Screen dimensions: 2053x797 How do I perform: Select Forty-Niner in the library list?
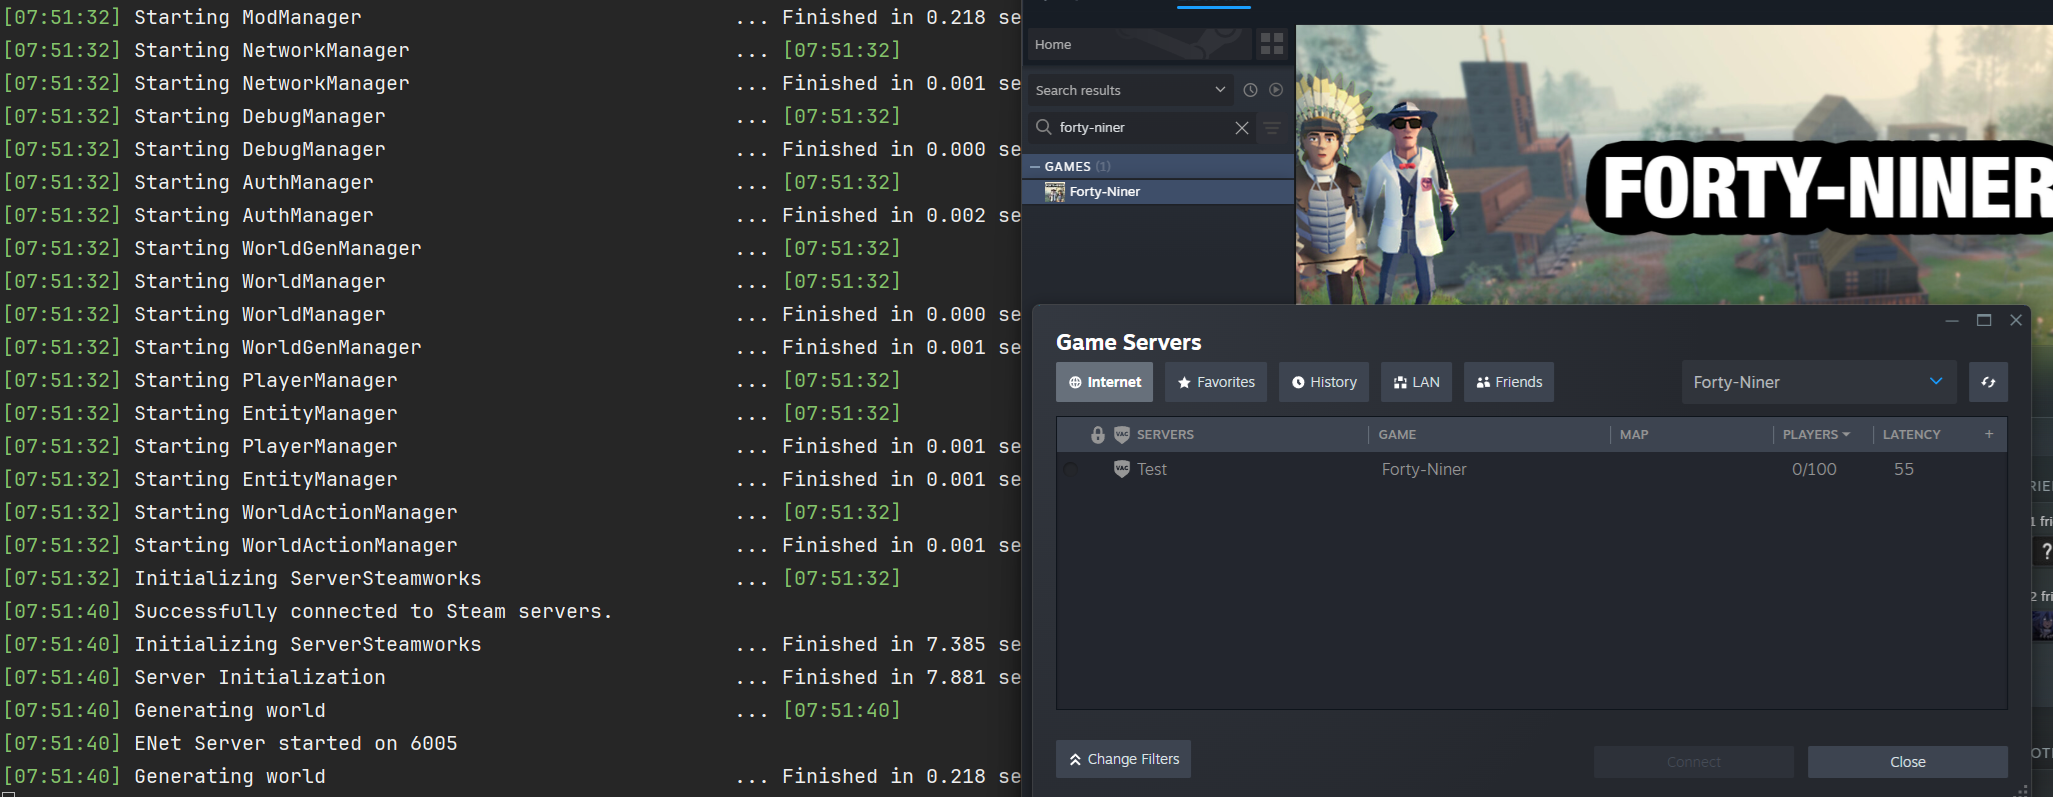[1160, 191]
